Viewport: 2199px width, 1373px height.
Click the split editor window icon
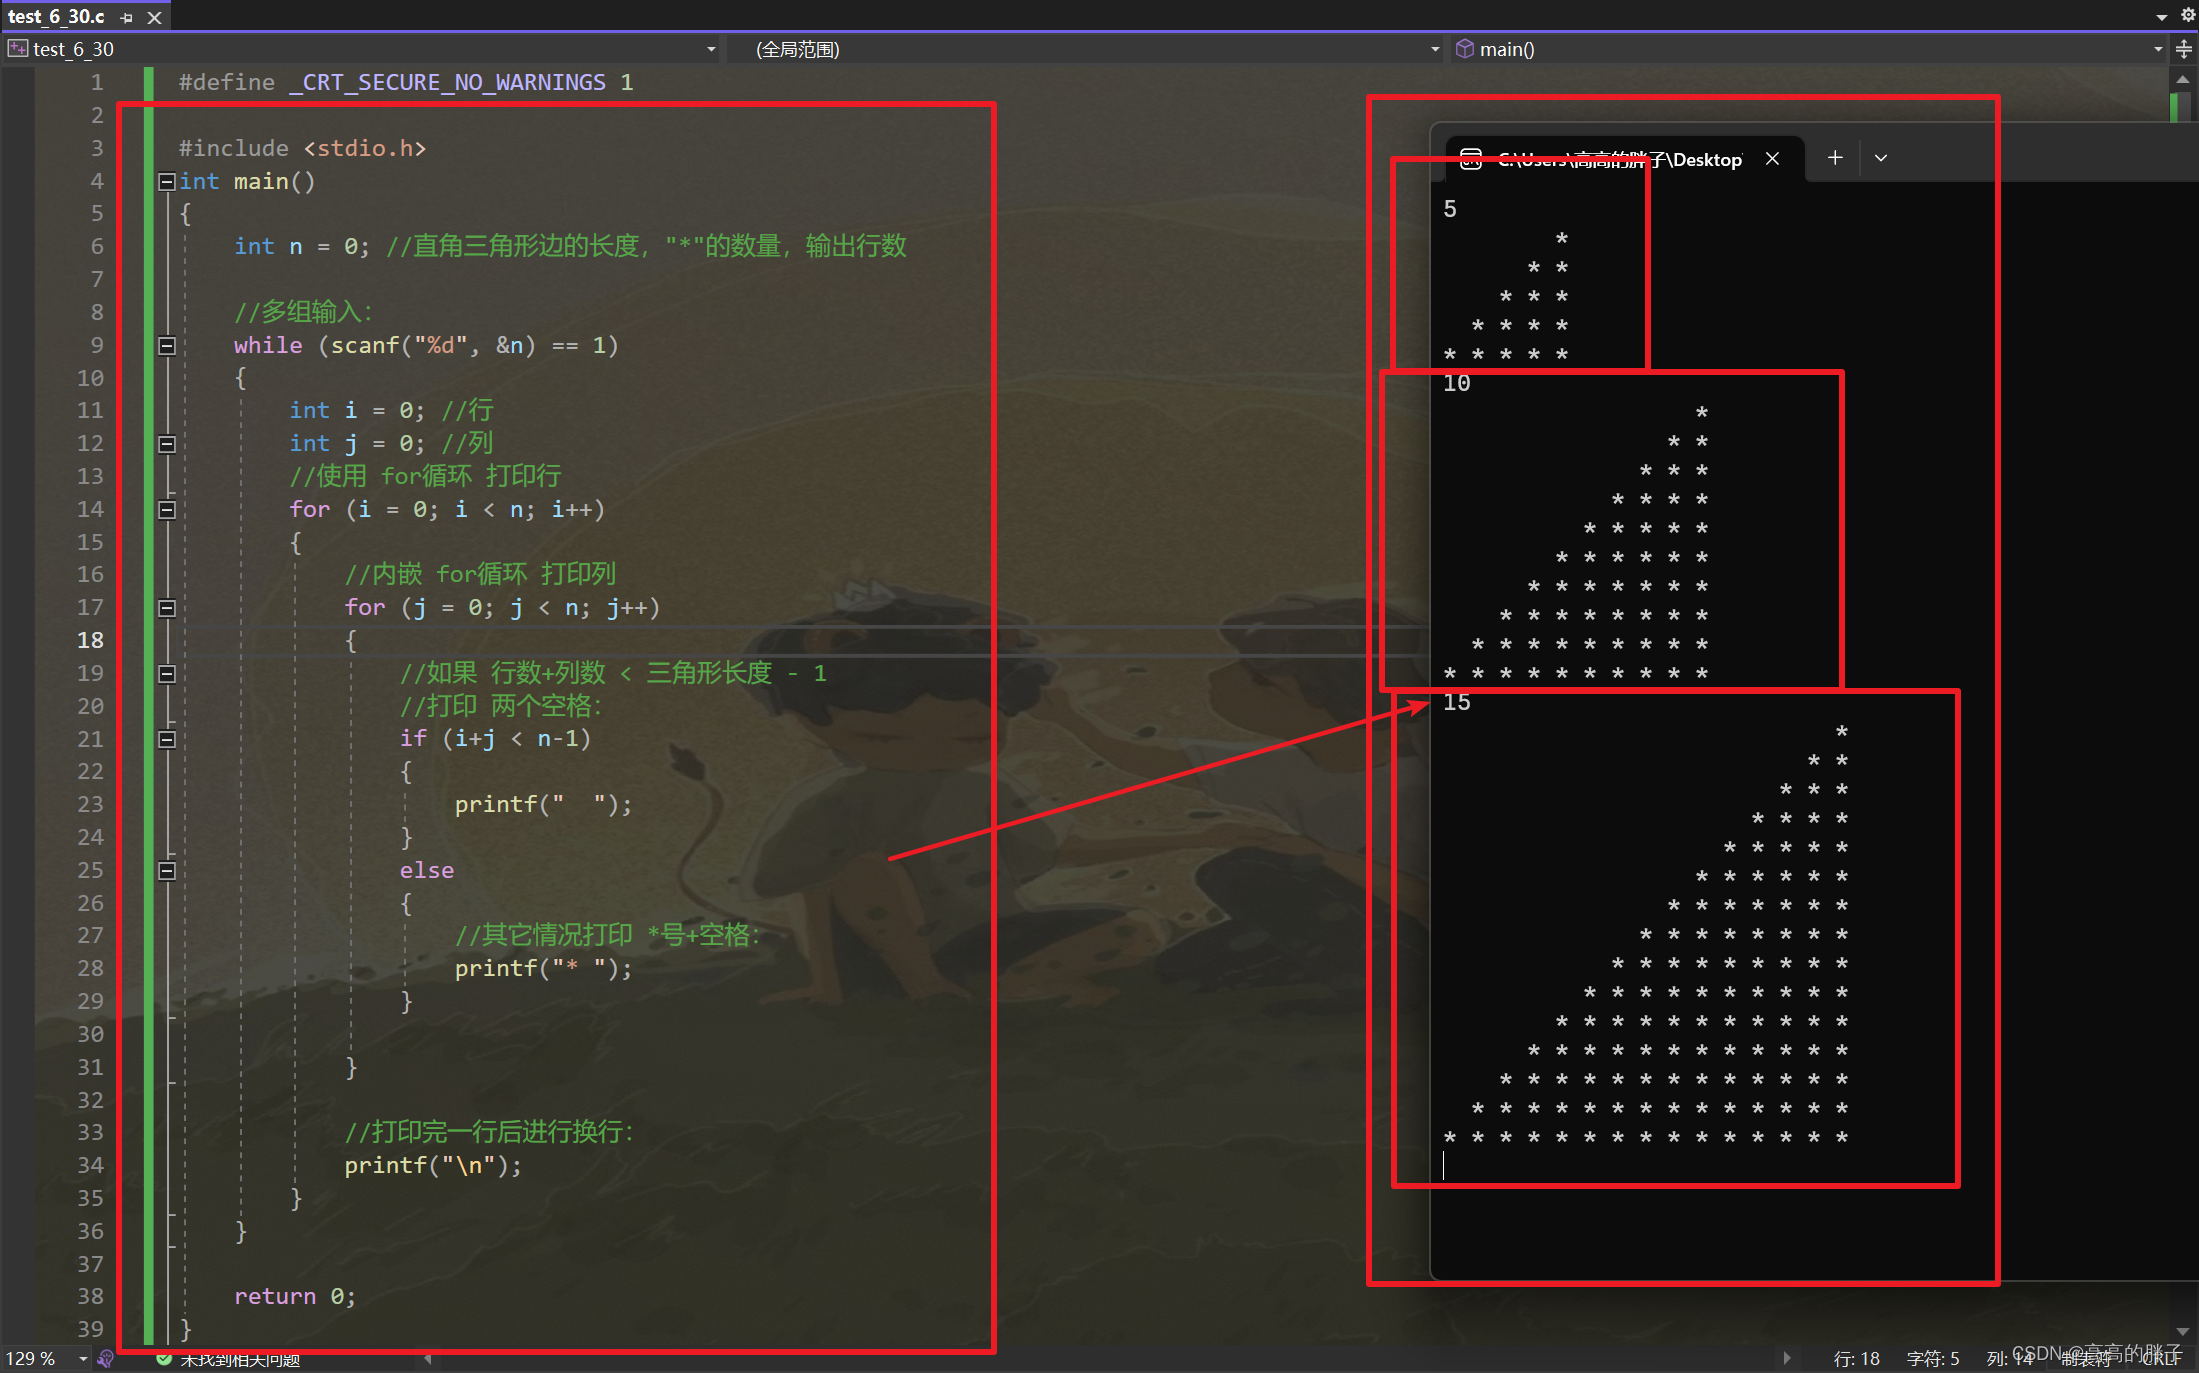(2184, 49)
